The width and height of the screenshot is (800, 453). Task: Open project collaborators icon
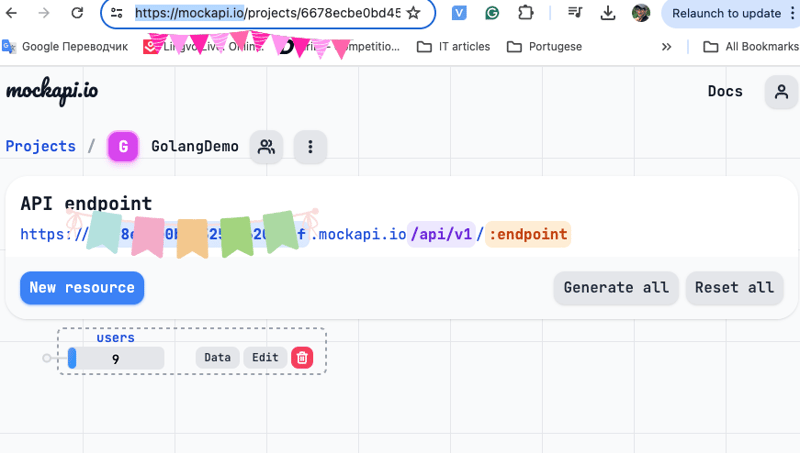[266, 147]
